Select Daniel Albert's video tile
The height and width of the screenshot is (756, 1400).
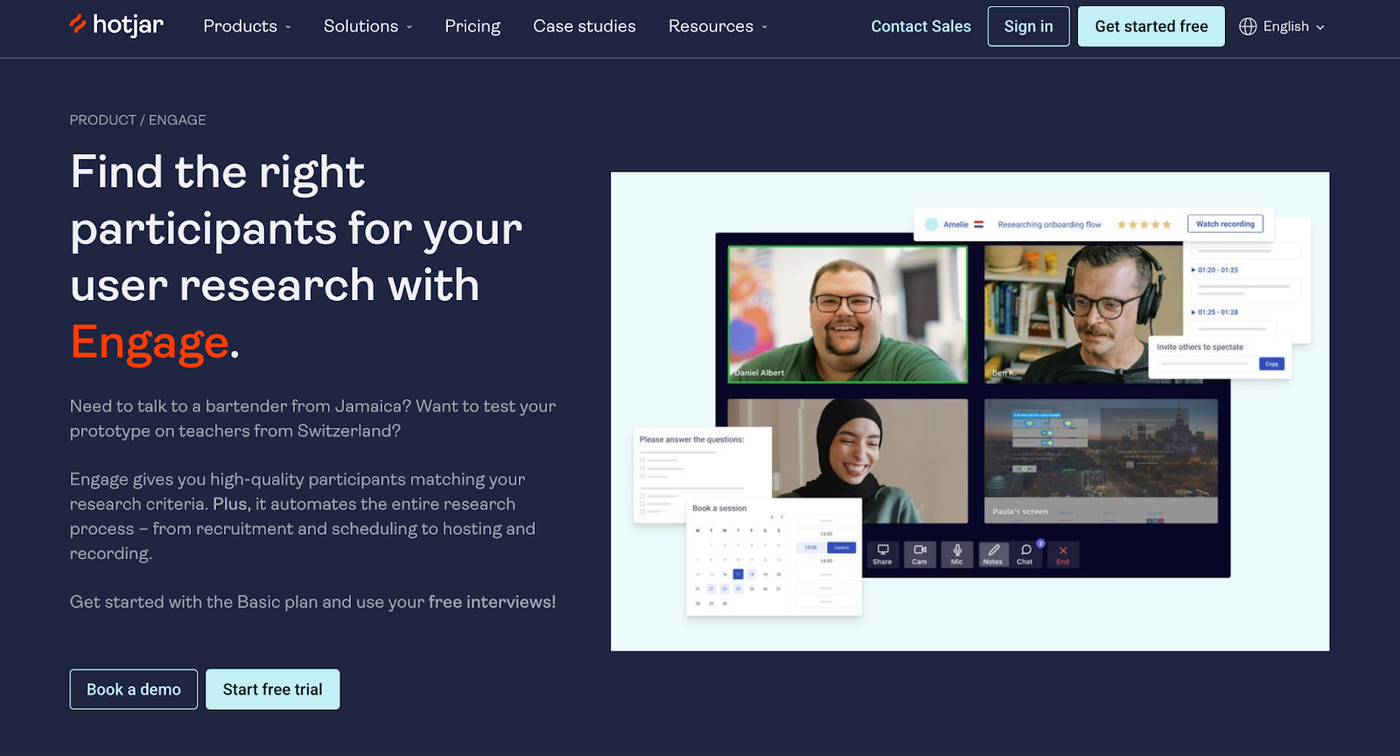point(848,314)
